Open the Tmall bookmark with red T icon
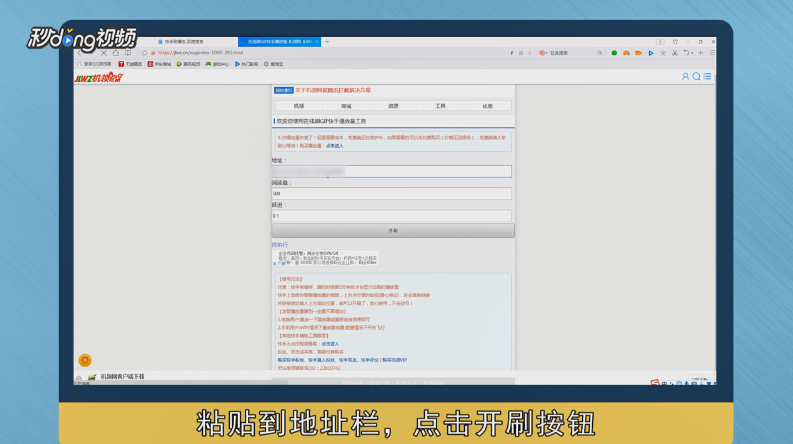 (x=130, y=64)
